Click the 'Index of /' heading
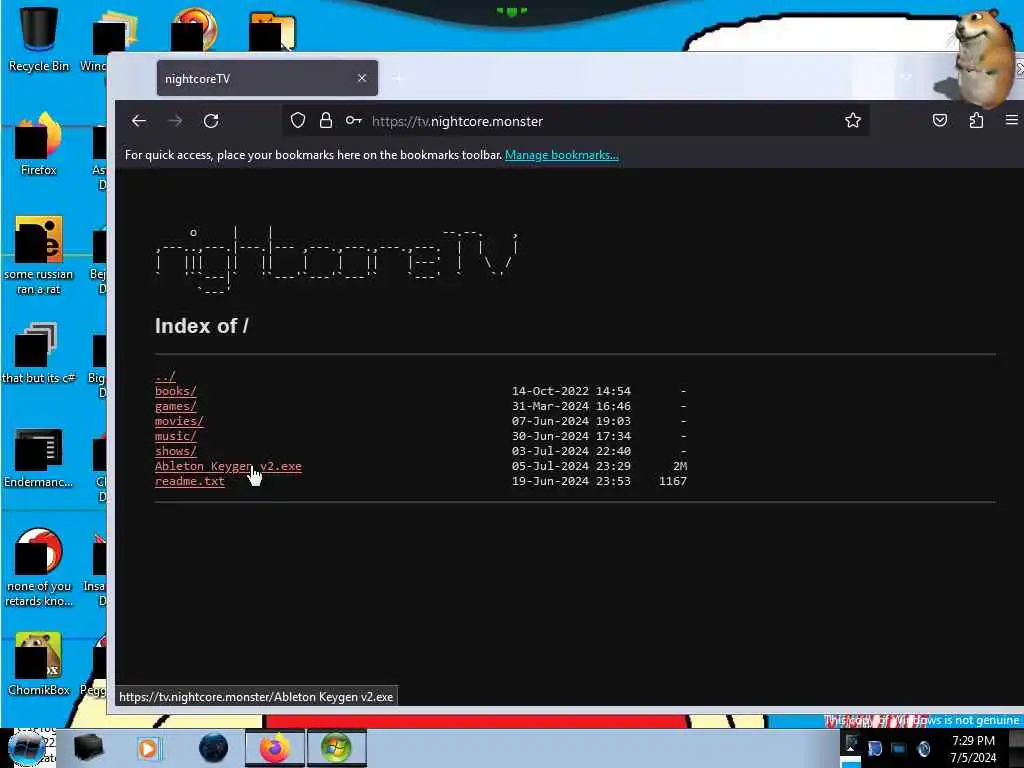1024x768 pixels. pos(202,326)
